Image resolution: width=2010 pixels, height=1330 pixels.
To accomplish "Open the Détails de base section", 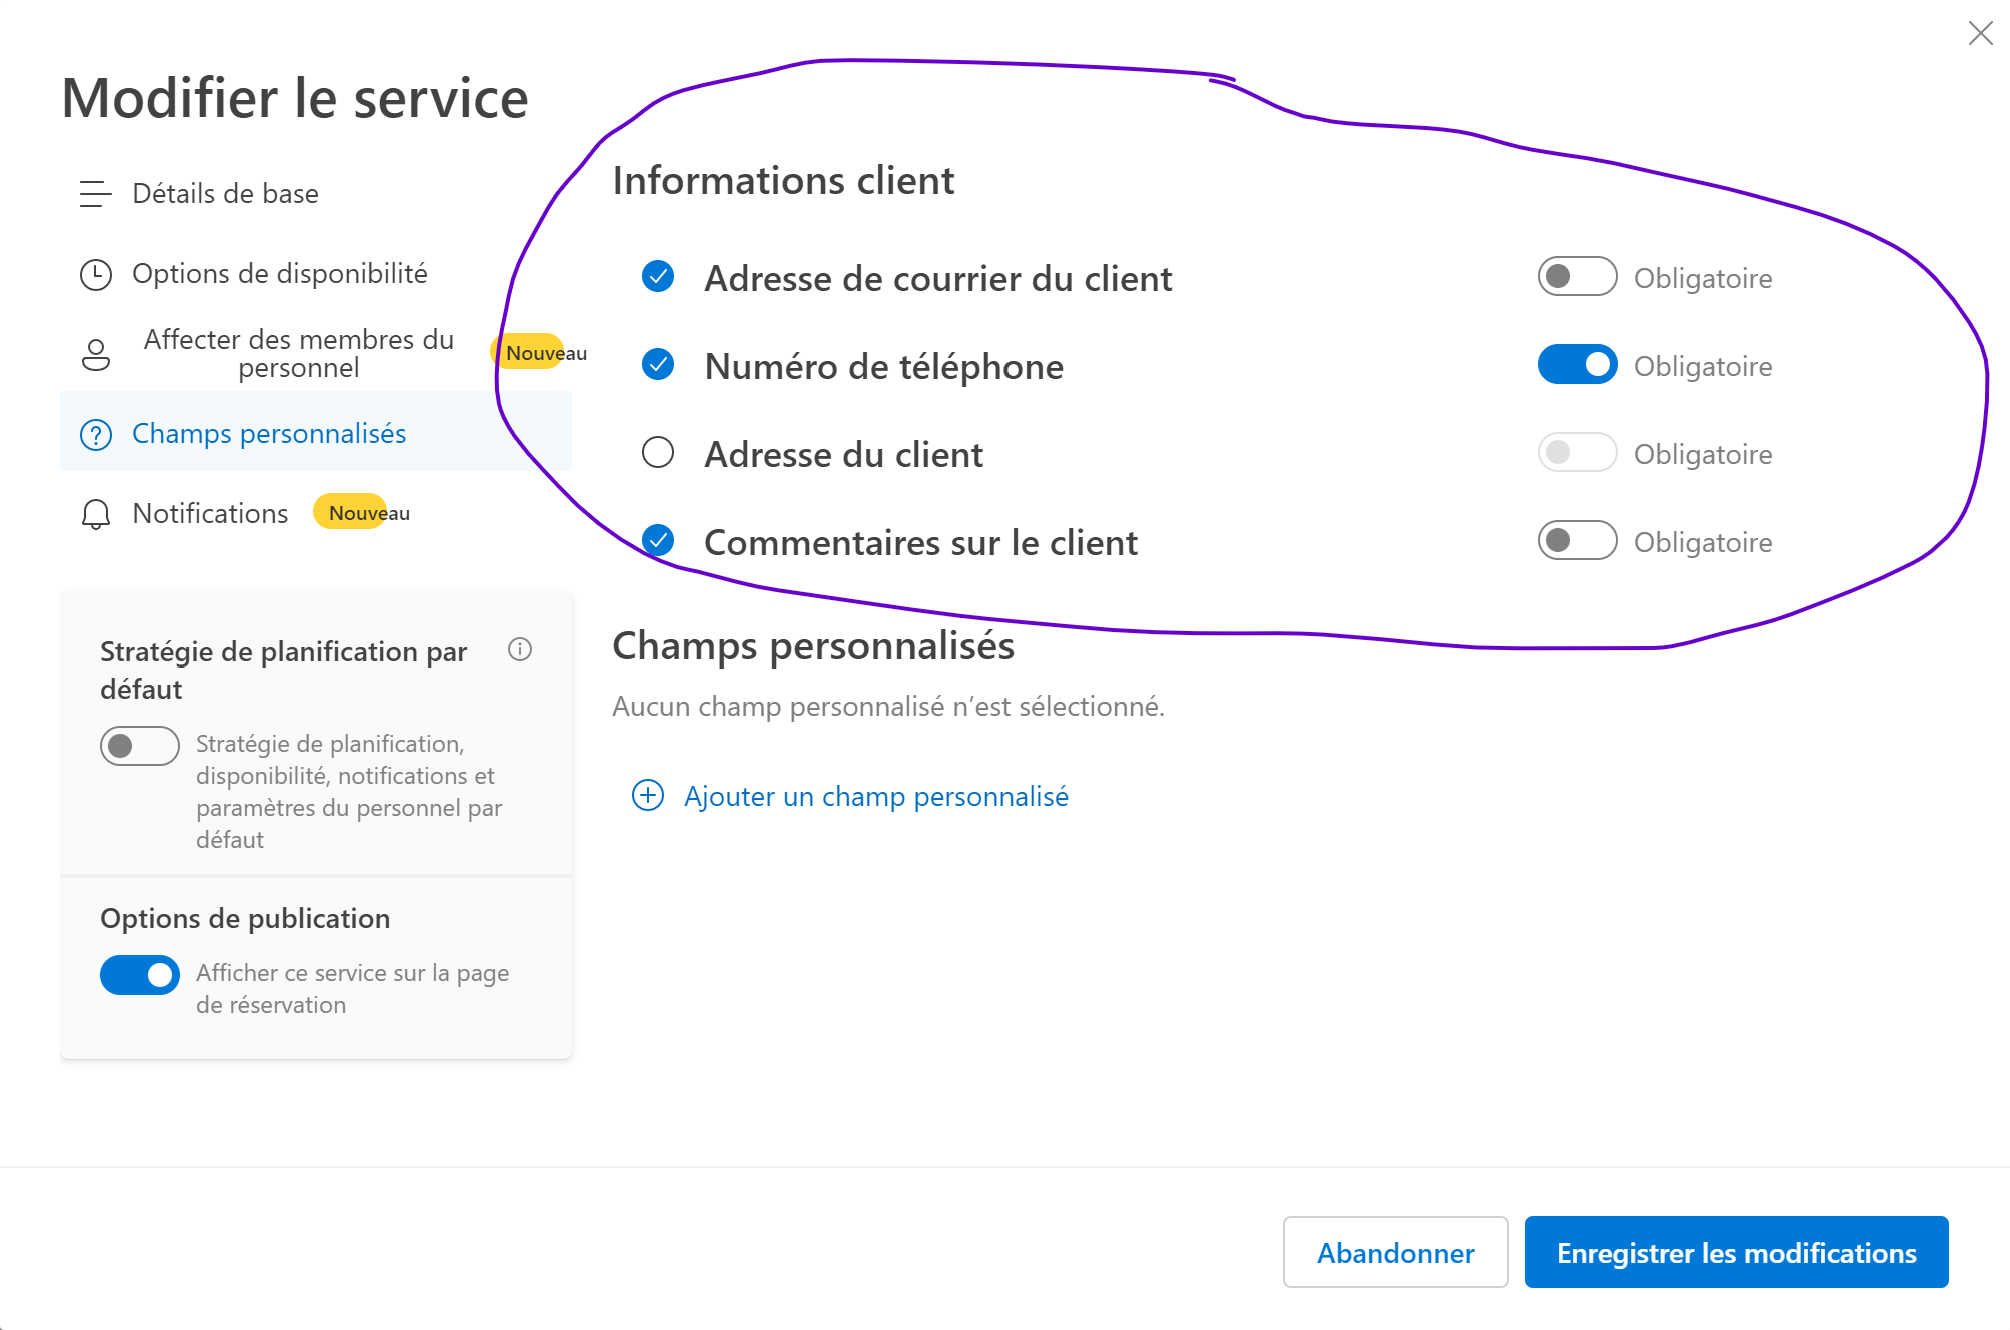I will point(316,194).
